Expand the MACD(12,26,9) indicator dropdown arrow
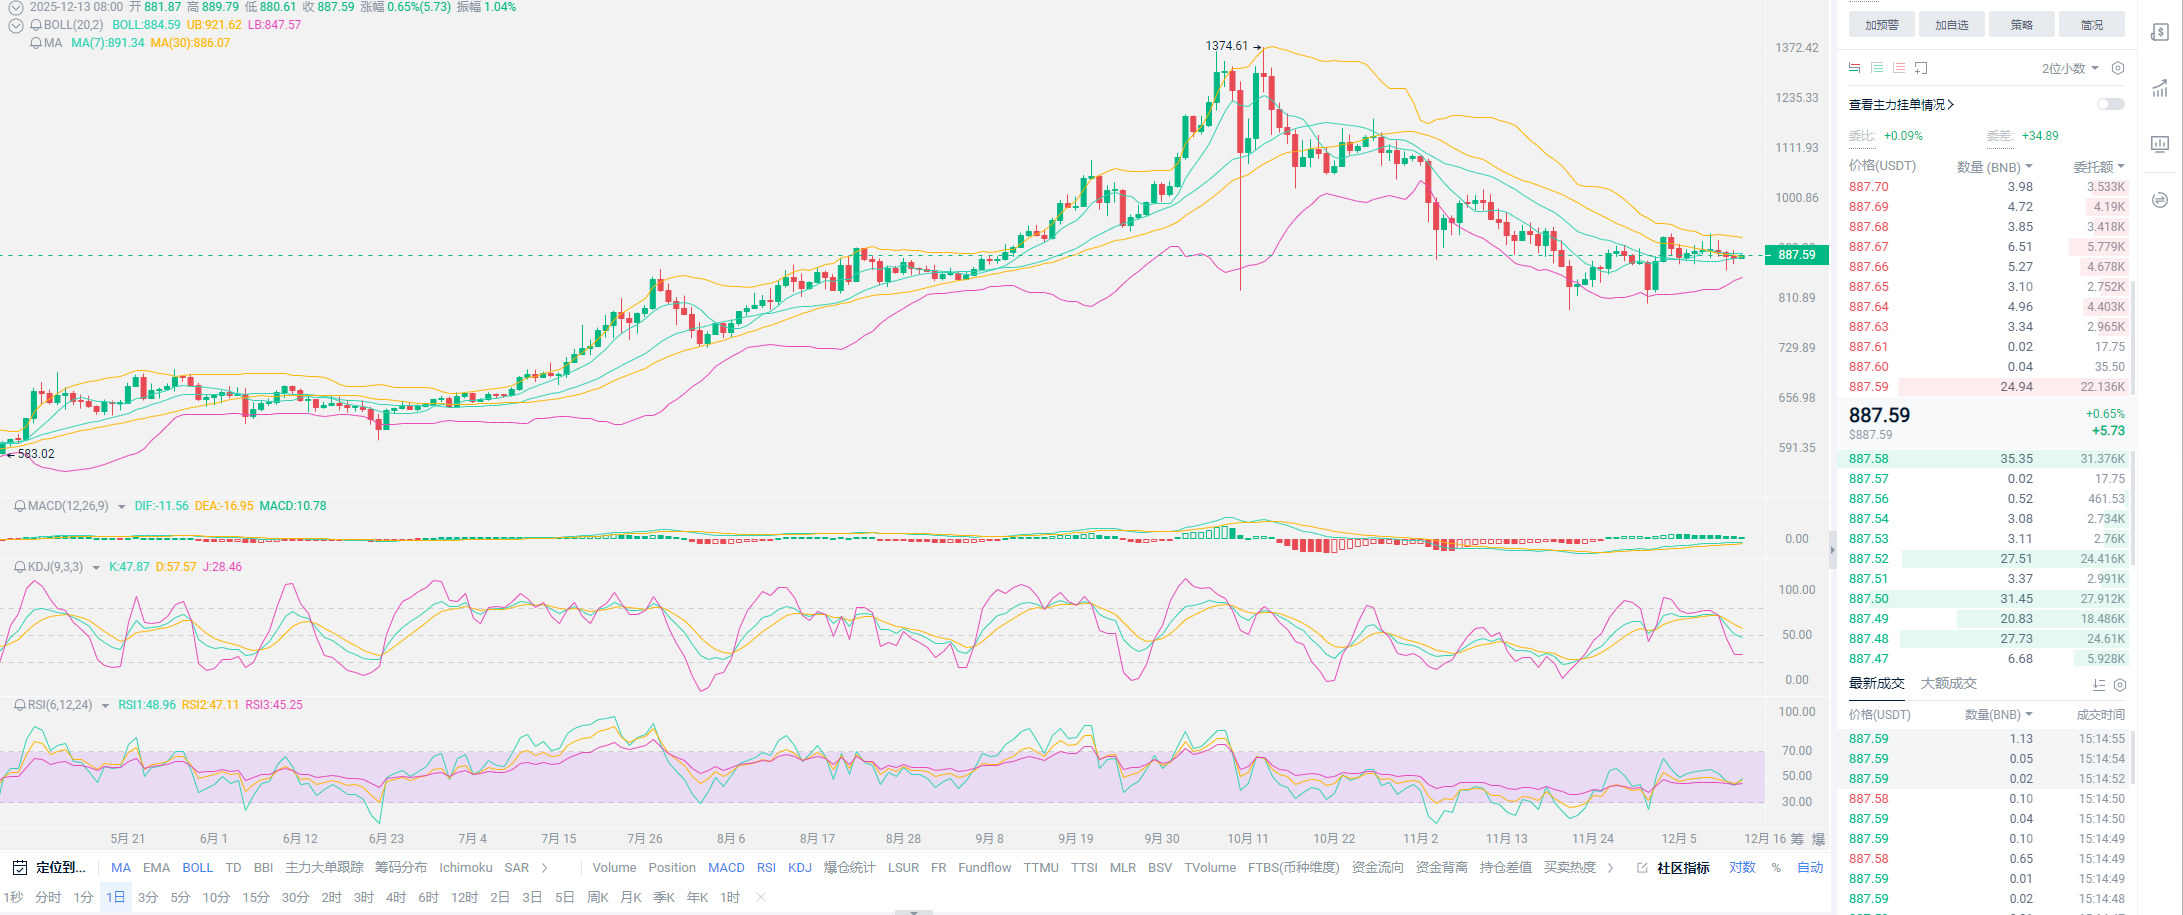The image size is (2183, 915). (122, 507)
